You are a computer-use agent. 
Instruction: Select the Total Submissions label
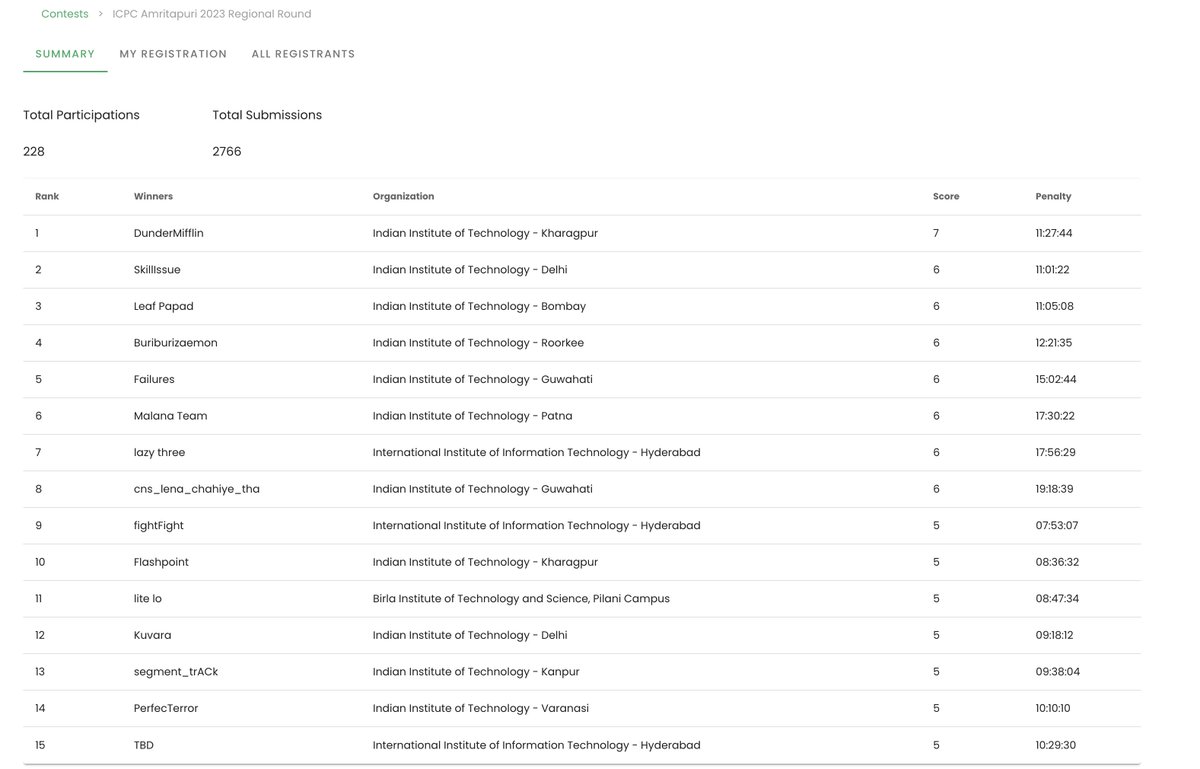267,115
